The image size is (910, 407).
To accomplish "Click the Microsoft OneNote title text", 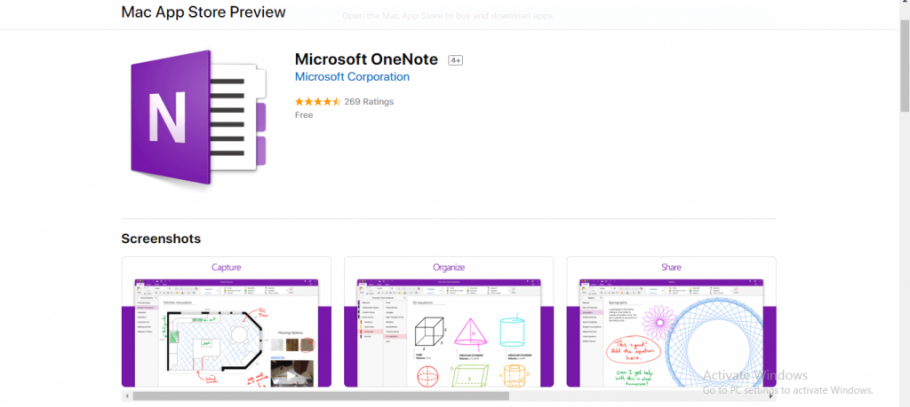I will tap(368, 59).
